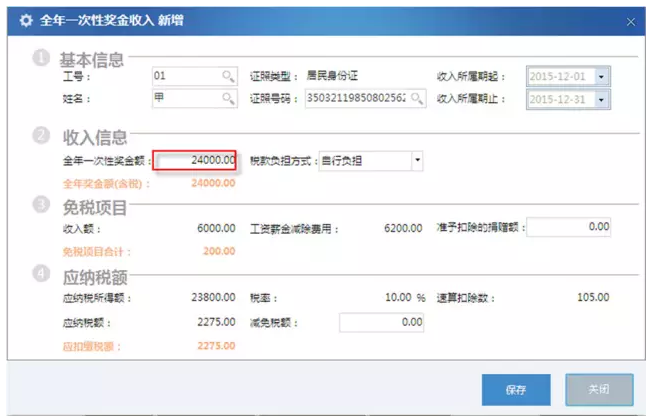Viewport: 653px width, 420px height.
Task: Click the 基本信息 section heading
Action: 91,60
